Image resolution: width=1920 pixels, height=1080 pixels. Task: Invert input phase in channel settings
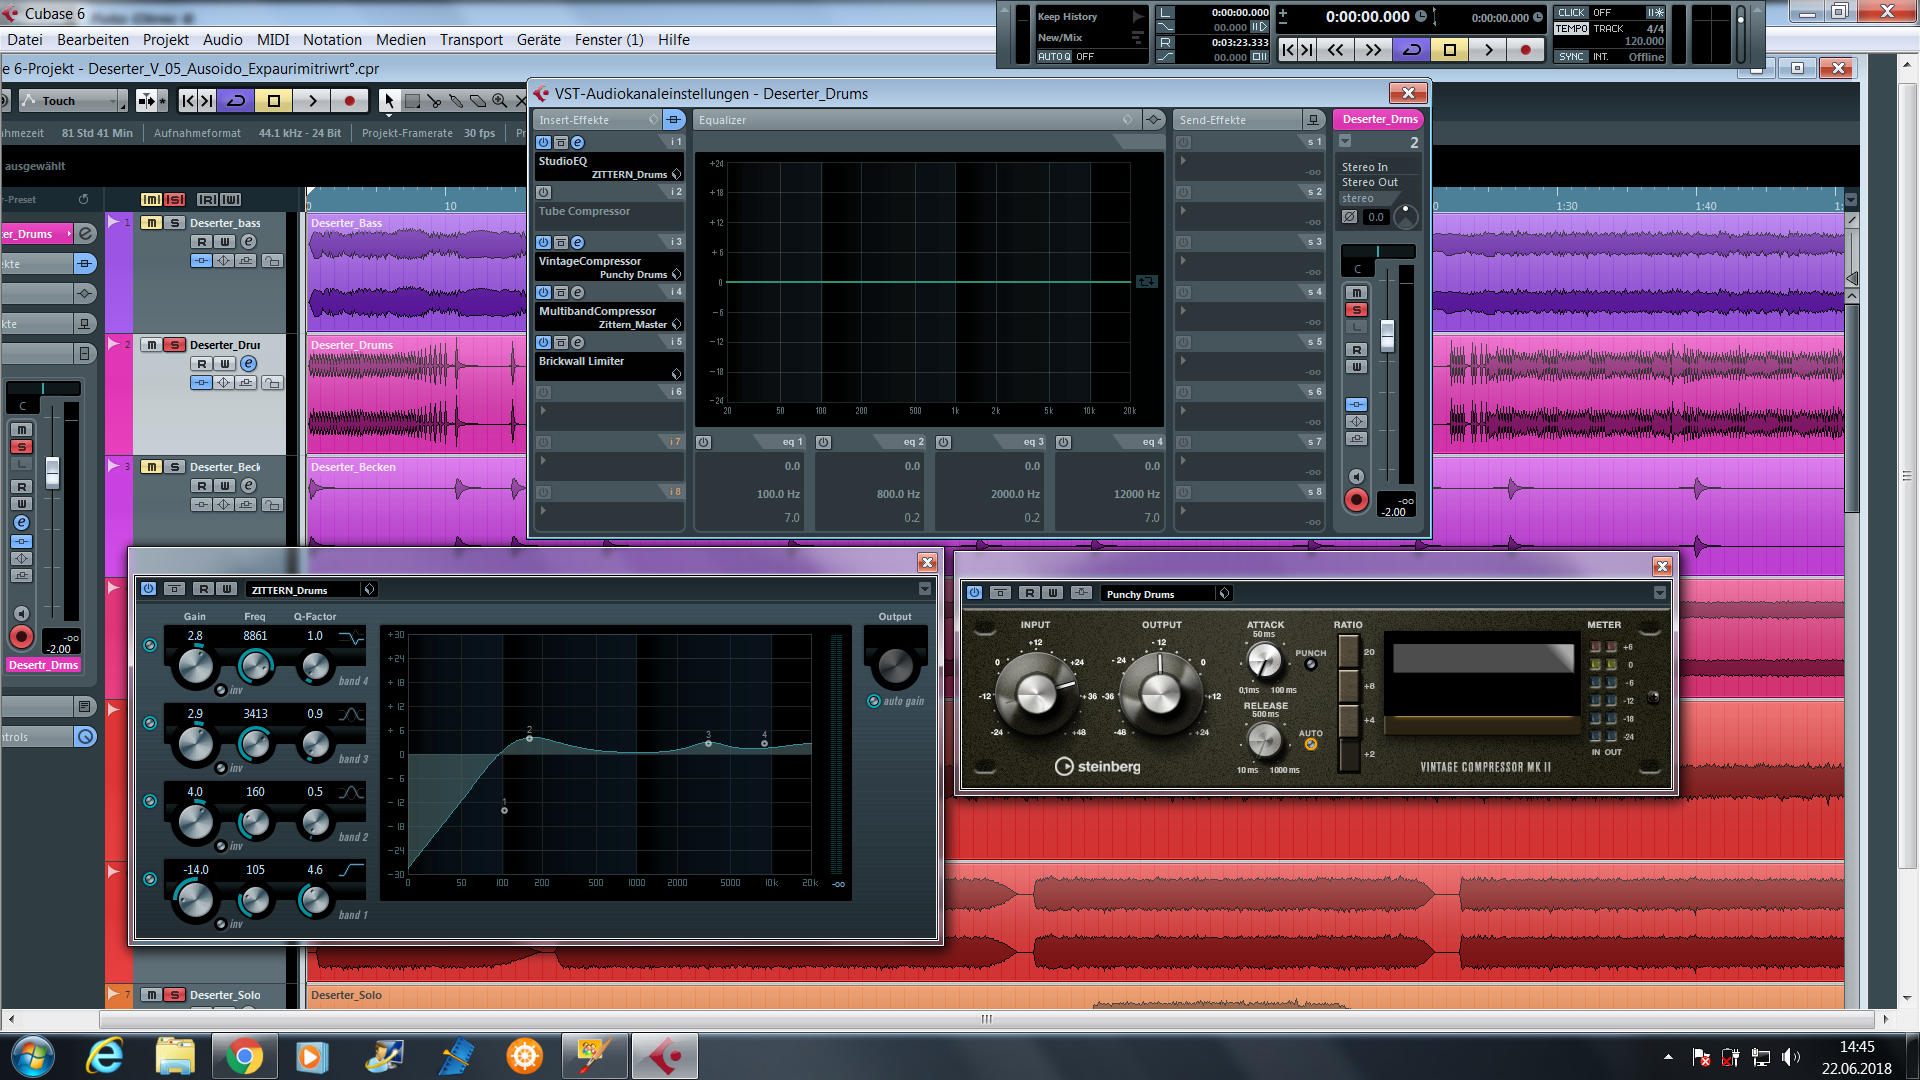click(x=1349, y=216)
